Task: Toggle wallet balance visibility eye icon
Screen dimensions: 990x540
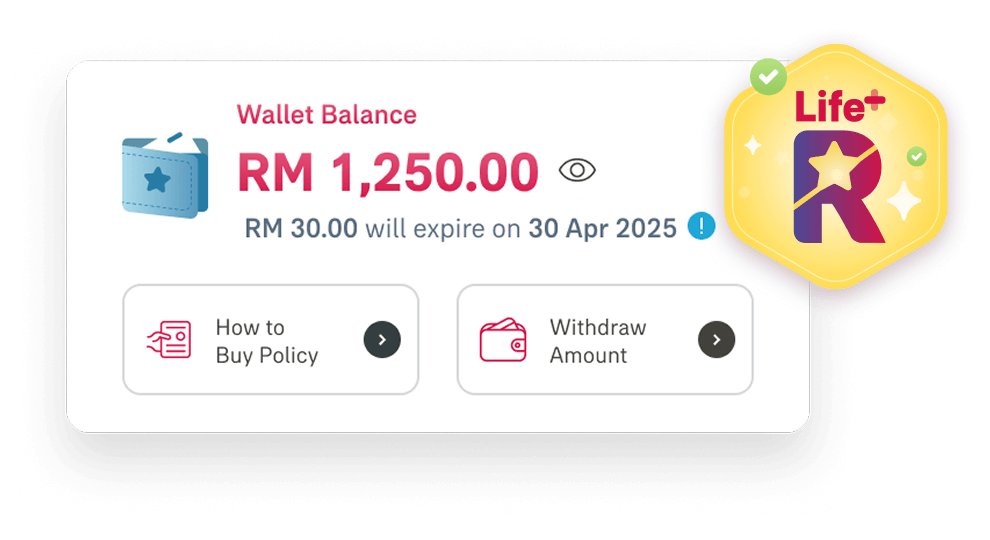Action: 577,171
